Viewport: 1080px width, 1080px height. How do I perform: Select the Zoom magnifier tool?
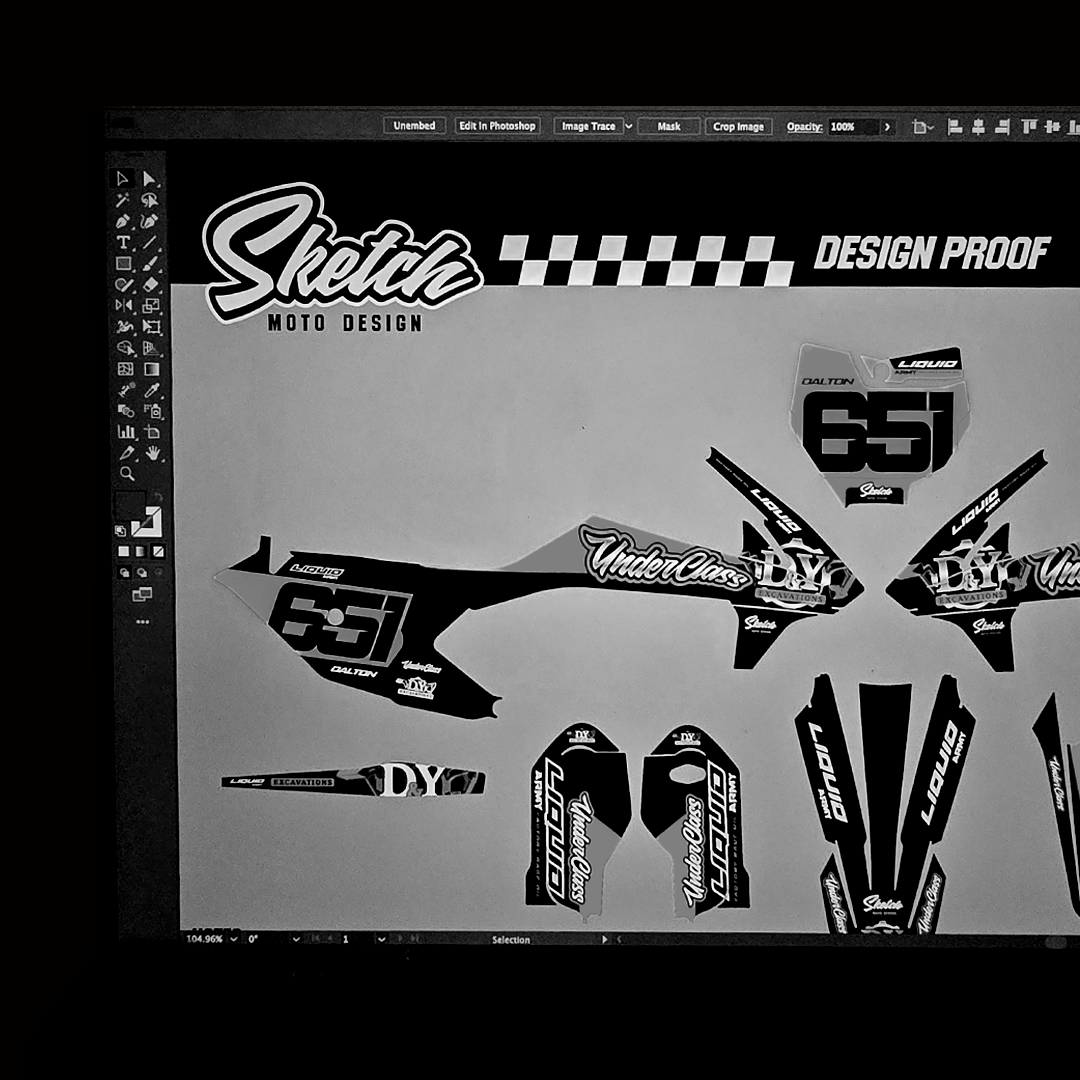coord(127,473)
